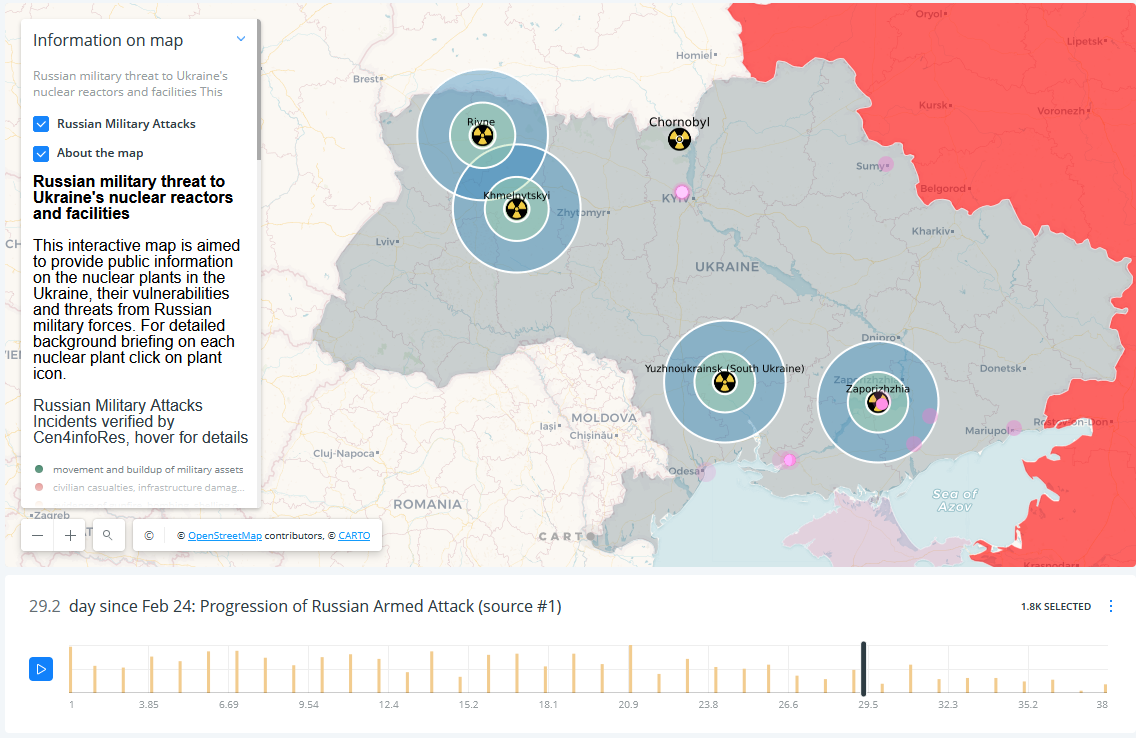
Task: Collapse the Information on map panel
Action: coord(241,40)
